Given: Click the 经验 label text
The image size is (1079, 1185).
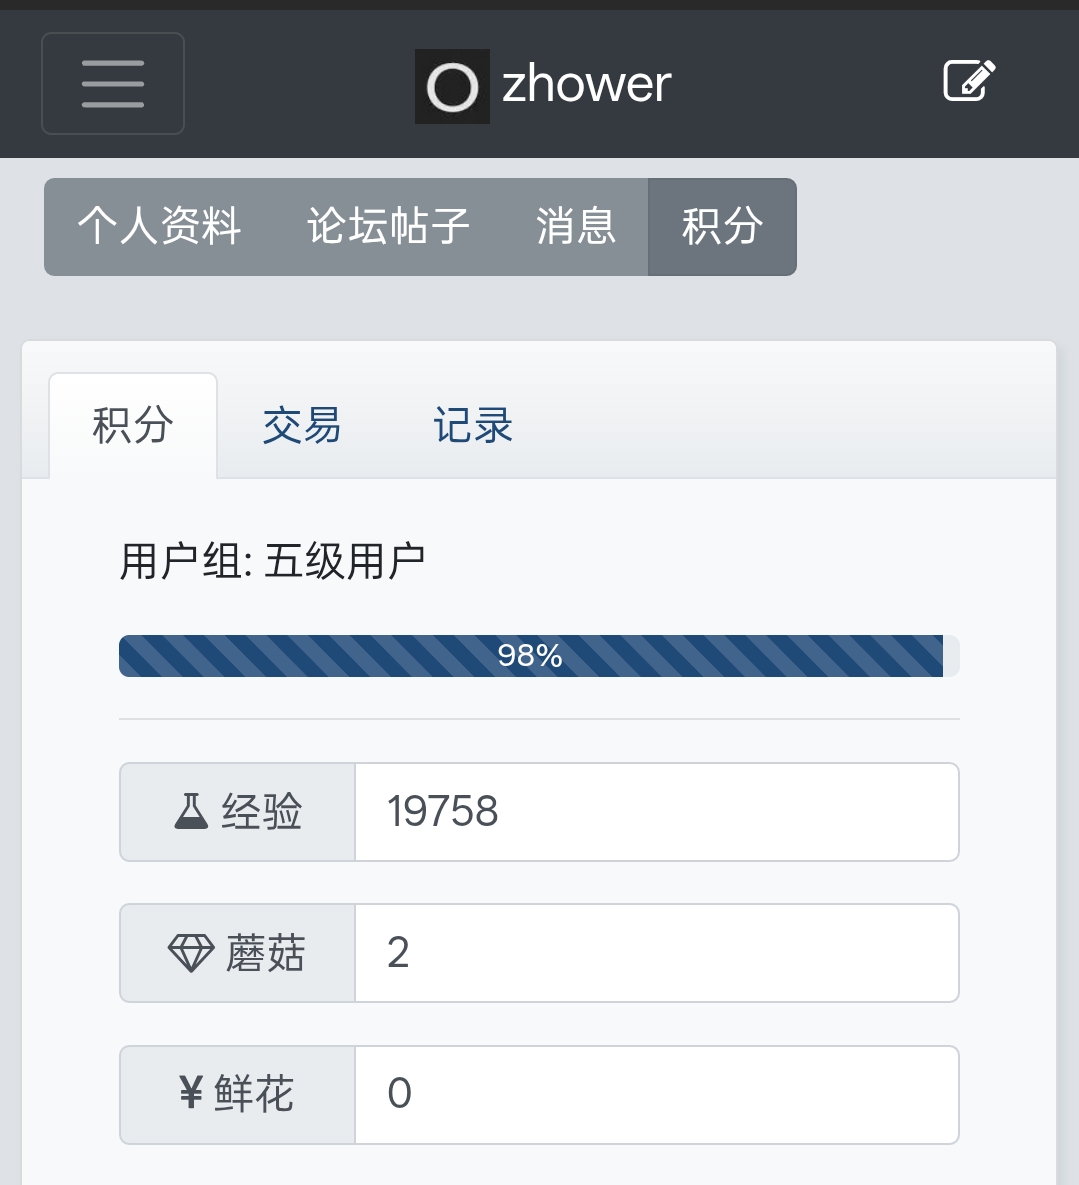Looking at the screenshot, I should click(x=262, y=812).
